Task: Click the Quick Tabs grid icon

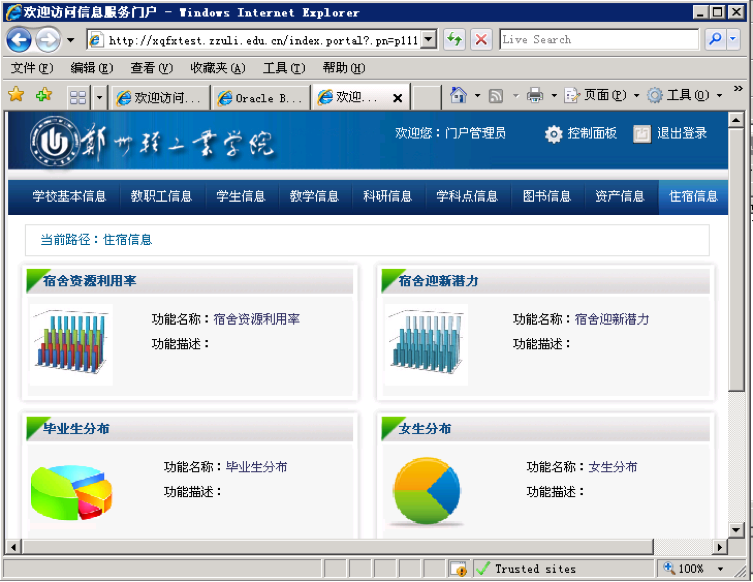Action: (78, 97)
